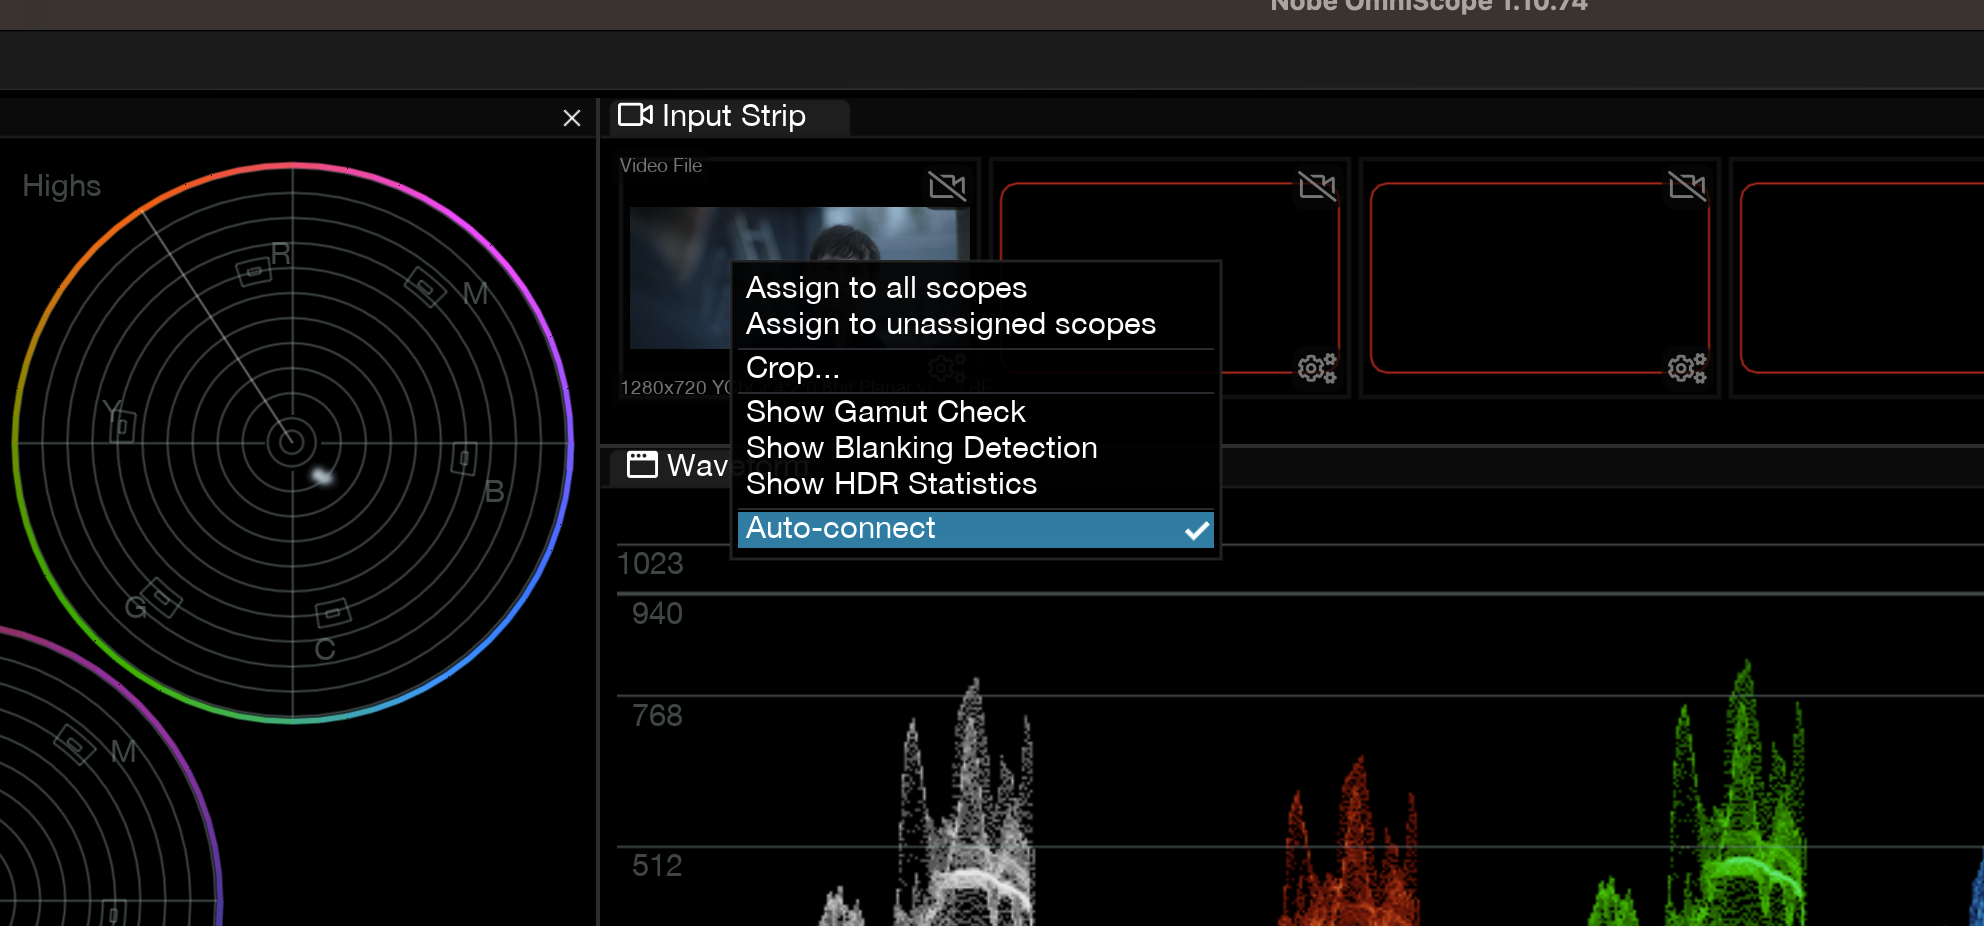
Task: Toggle camera-off icon on second input slot
Action: 1317,186
